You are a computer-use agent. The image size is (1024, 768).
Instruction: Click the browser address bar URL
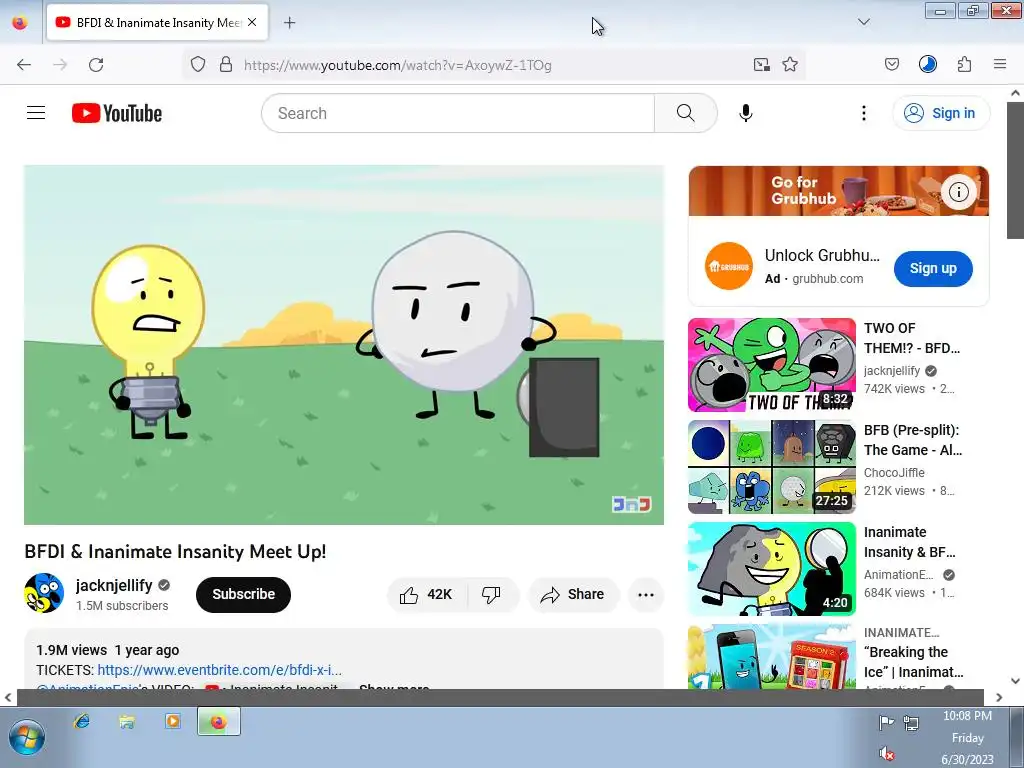pyautogui.click(x=397, y=65)
